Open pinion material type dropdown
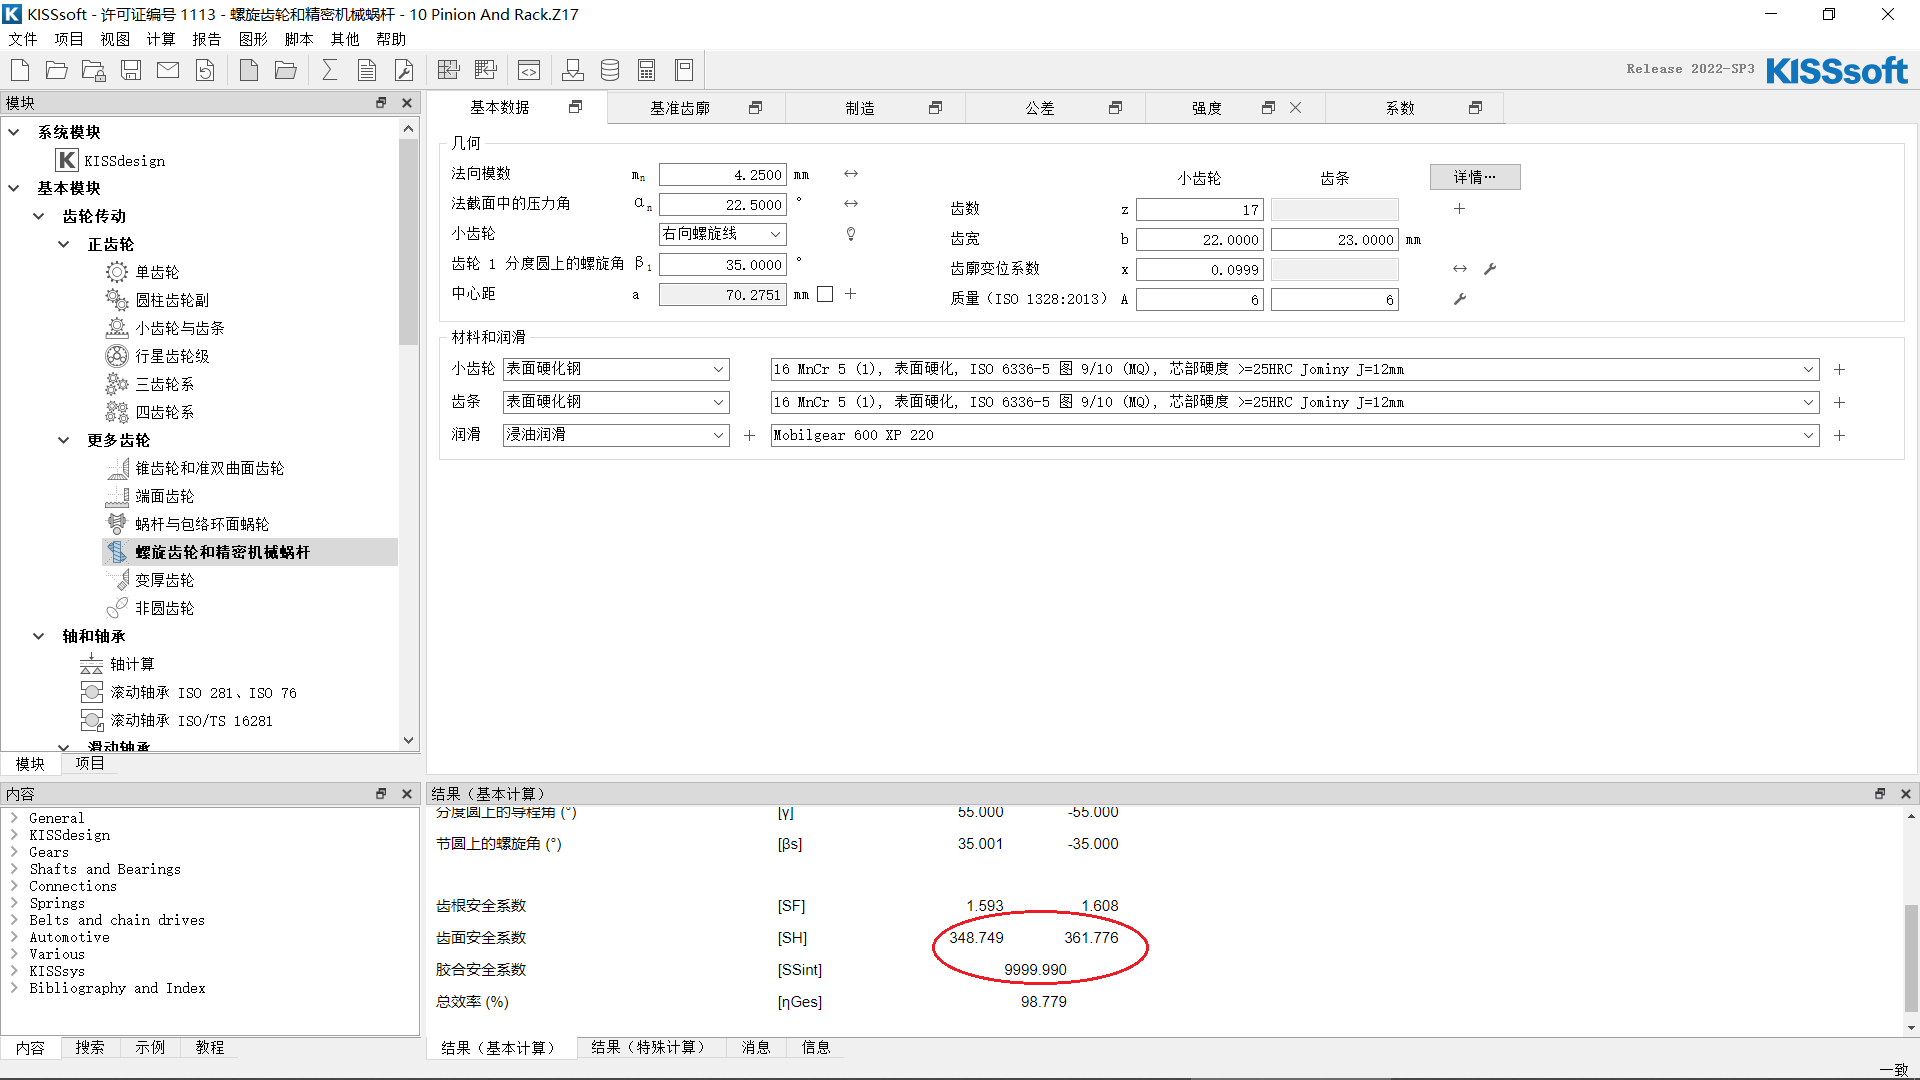This screenshot has width=1920, height=1080. pos(616,369)
